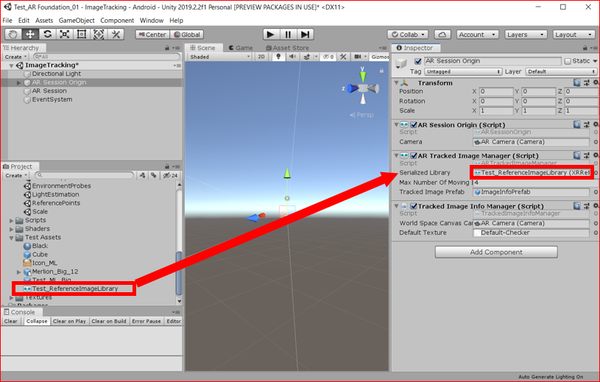Click the scene camera settings icon

click(x=357, y=57)
